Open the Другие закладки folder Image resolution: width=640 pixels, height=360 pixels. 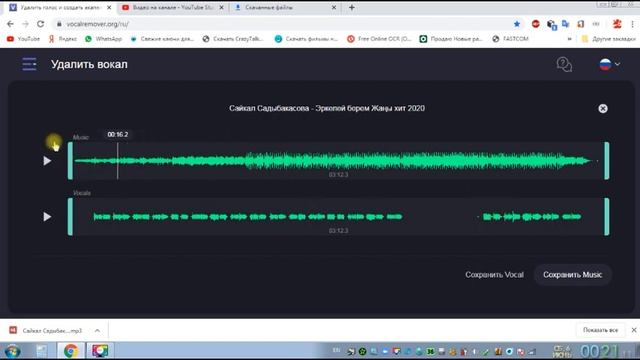[608, 39]
